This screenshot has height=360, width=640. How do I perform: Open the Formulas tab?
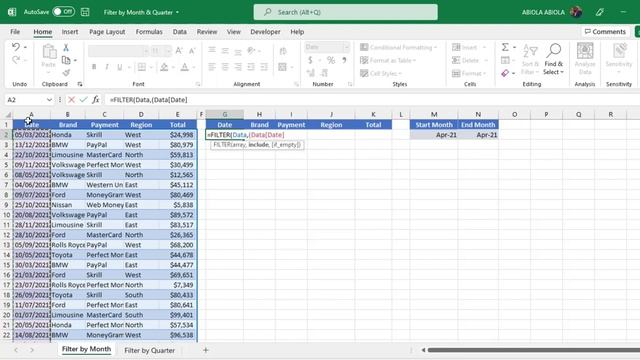click(x=149, y=31)
